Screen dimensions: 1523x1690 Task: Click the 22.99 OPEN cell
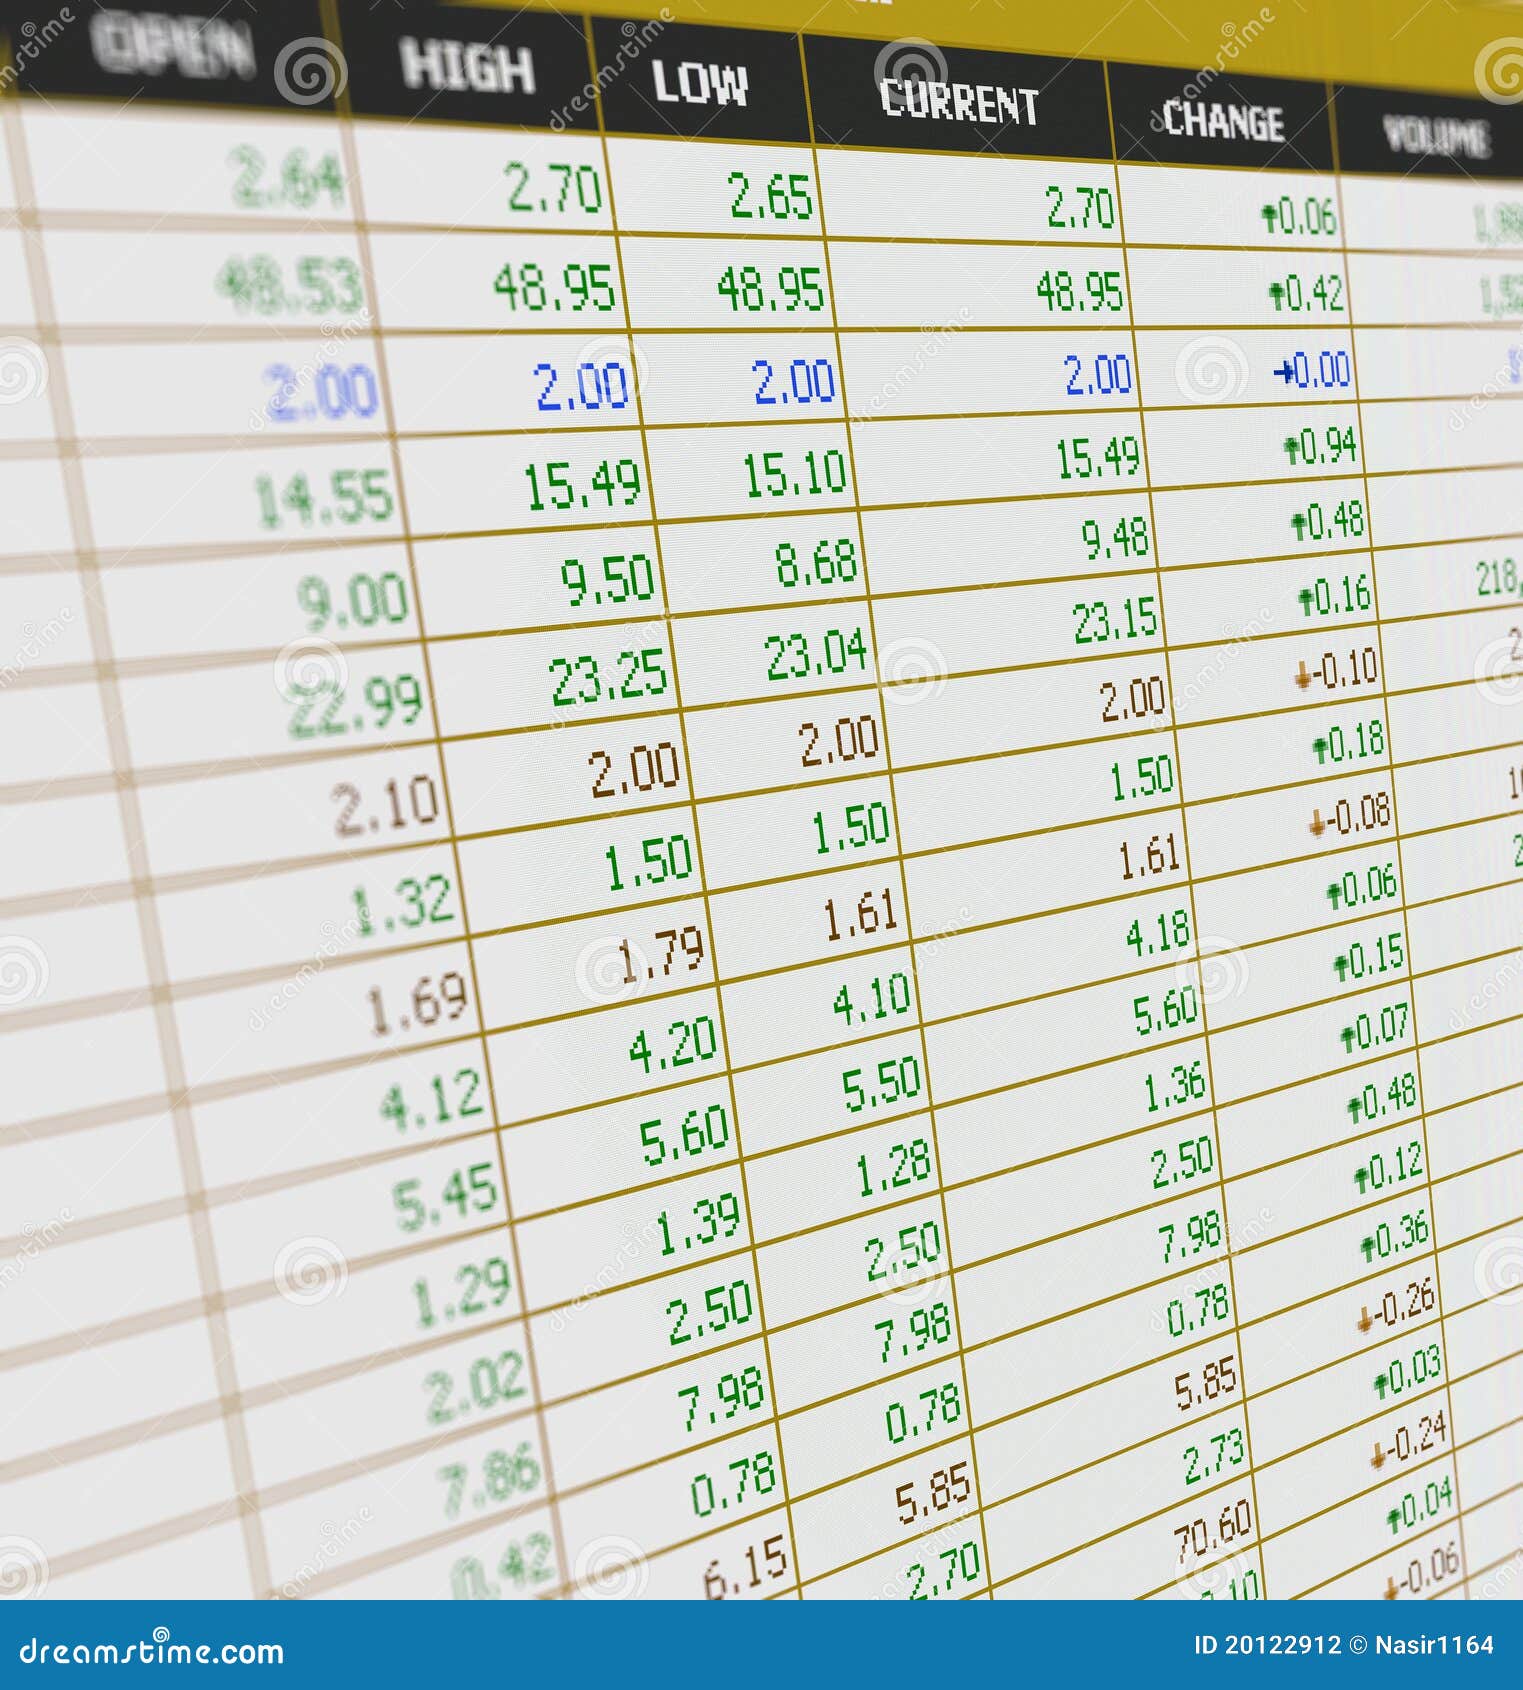[353, 706]
